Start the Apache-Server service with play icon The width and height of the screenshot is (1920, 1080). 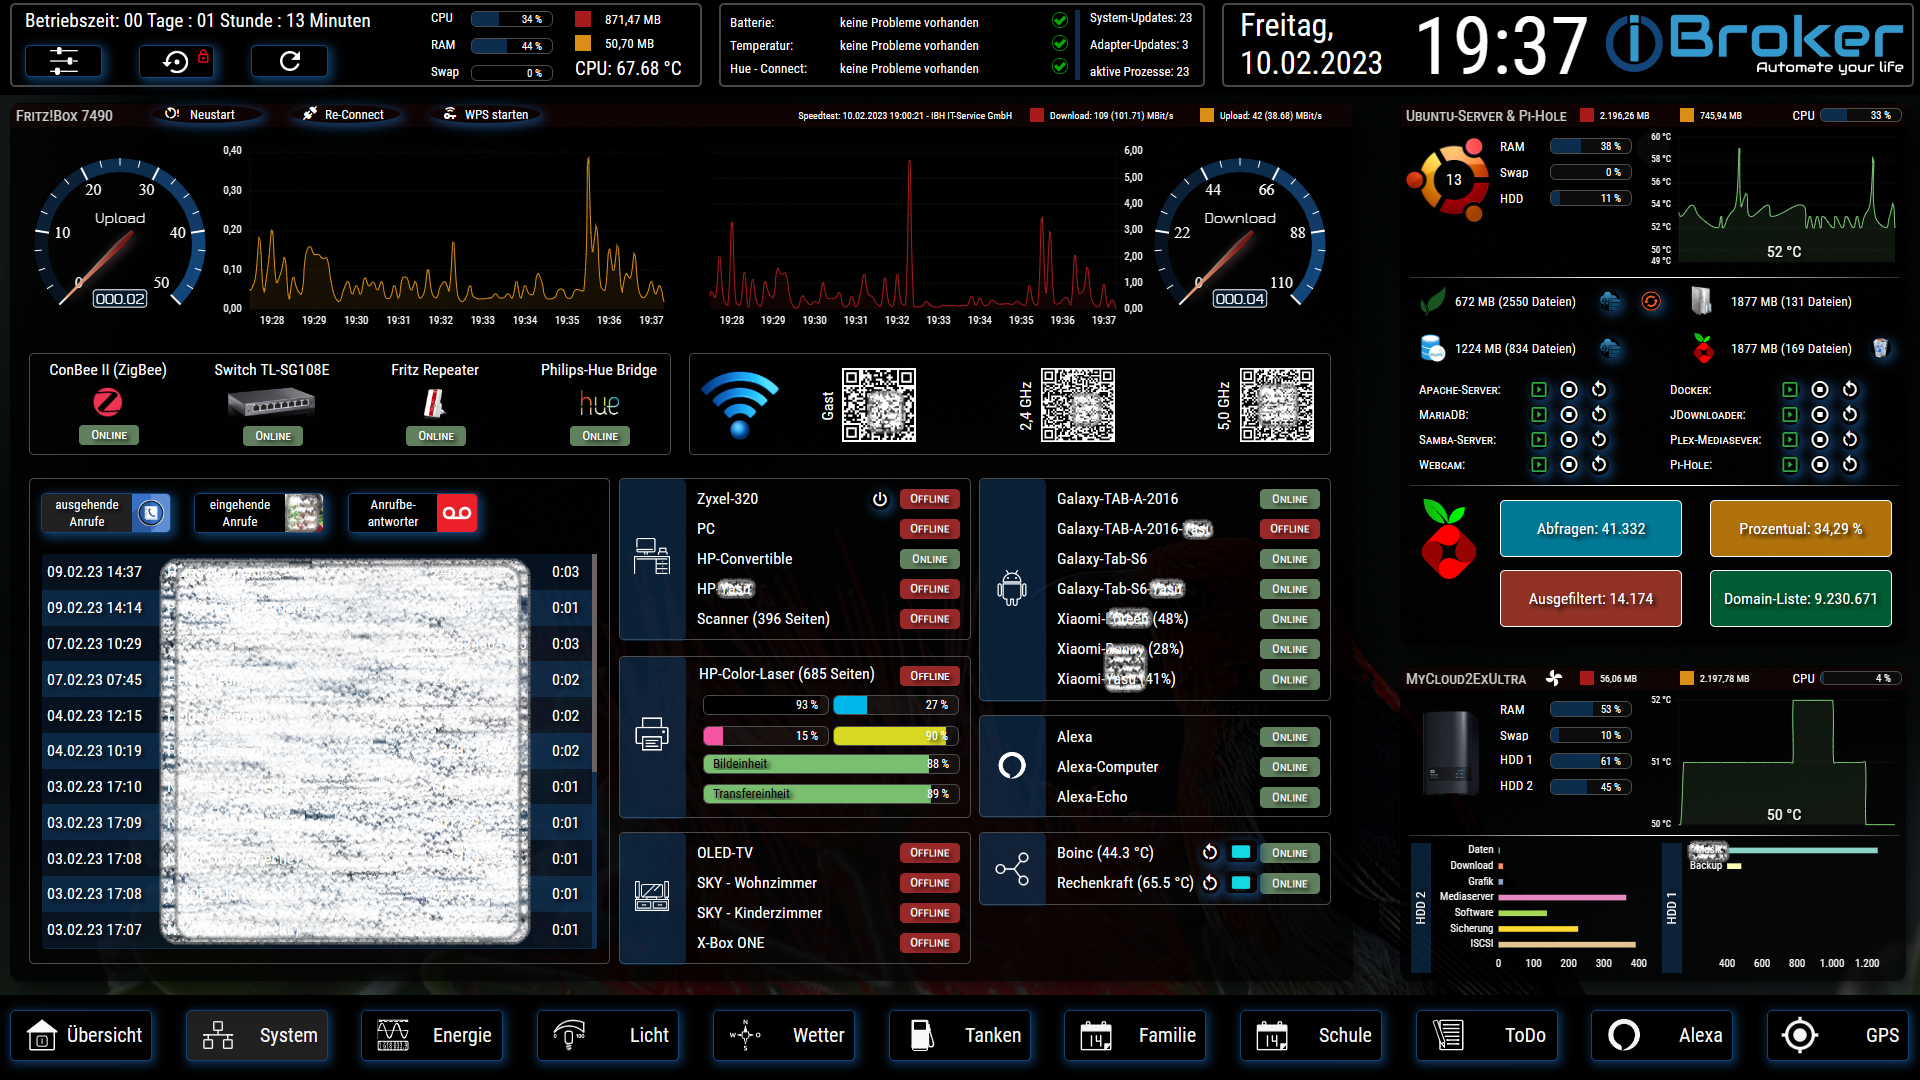pyautogui.click(x=1539, y=390)
